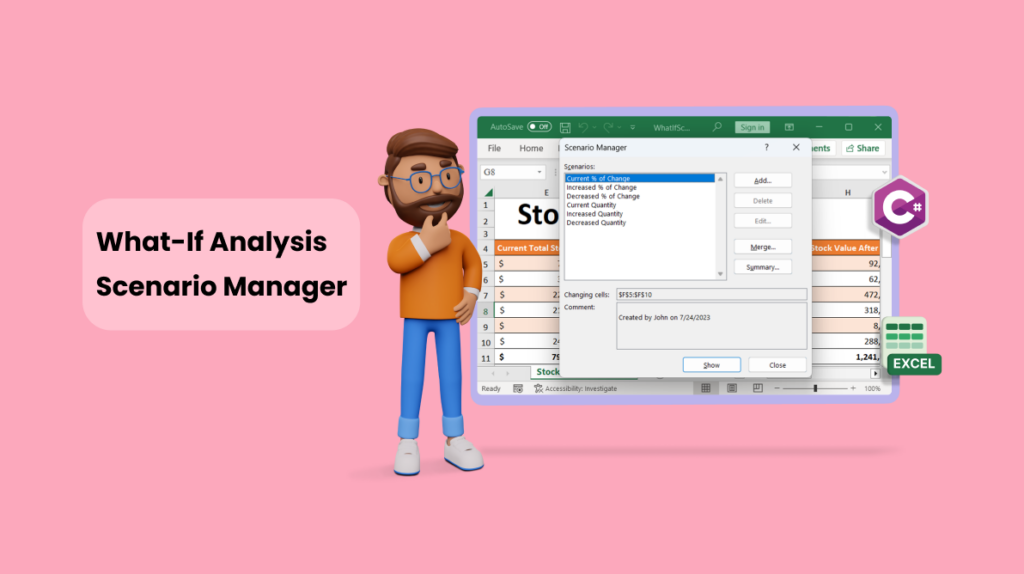Viewport: 1024px width, 574px height.
Task: Click zoom in plus button
Action: tap(853, 389)
